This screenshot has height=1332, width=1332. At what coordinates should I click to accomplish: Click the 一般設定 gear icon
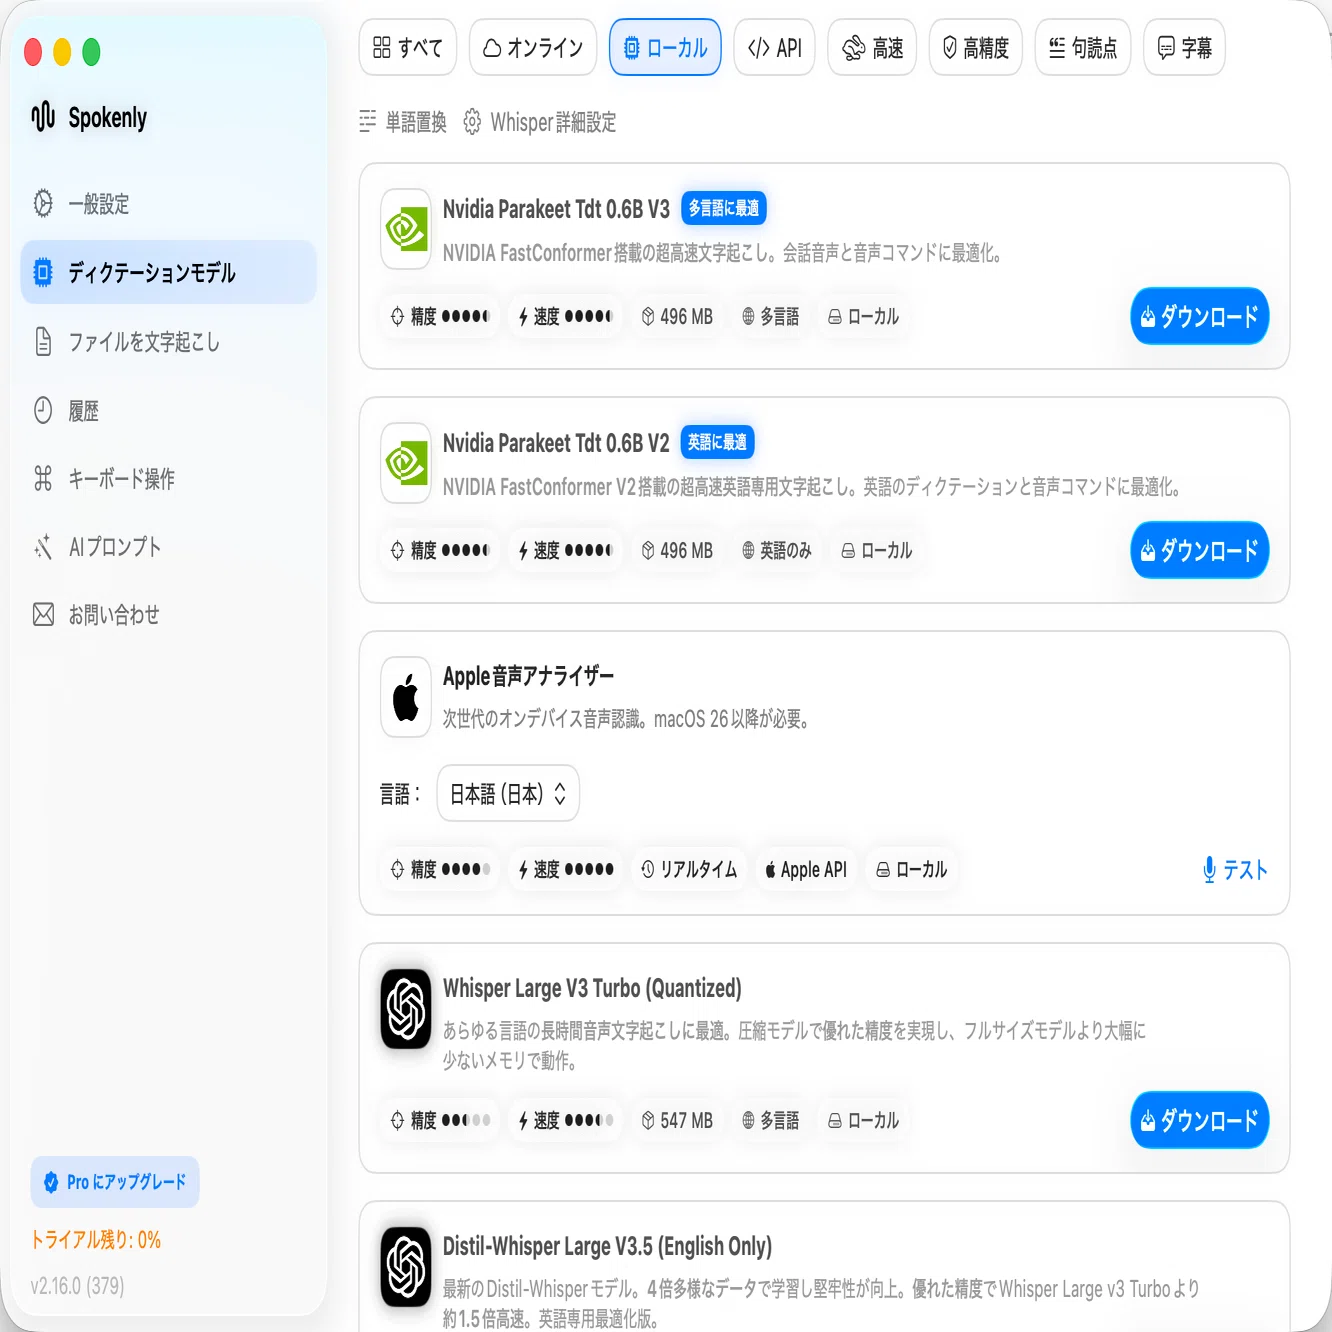43,204
